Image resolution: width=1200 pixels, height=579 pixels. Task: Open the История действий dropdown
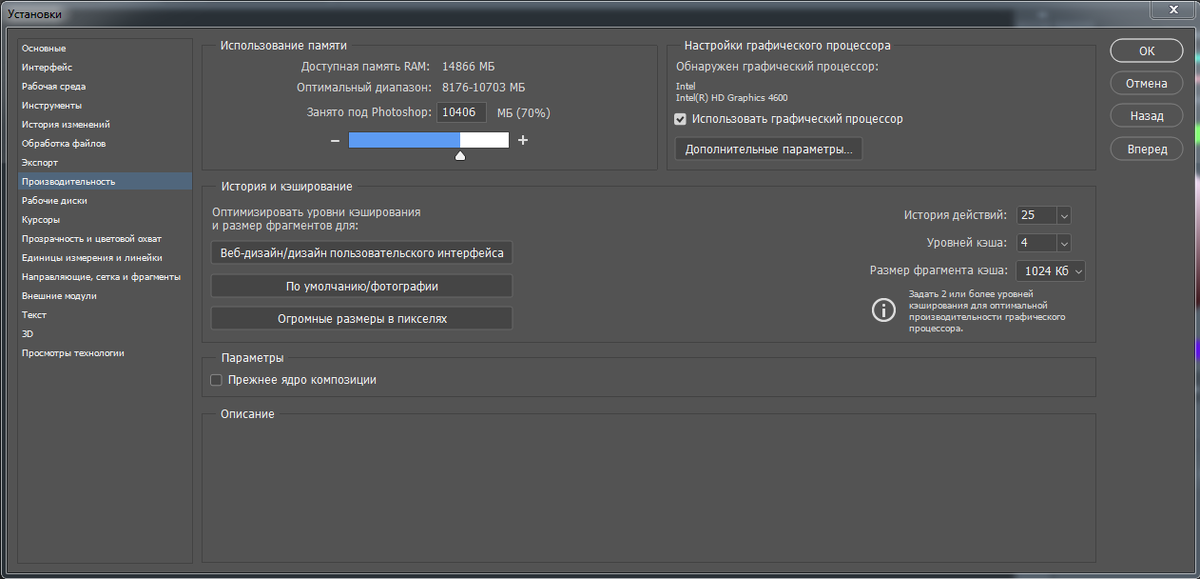pyautogui.click(x=1063, y=215)
